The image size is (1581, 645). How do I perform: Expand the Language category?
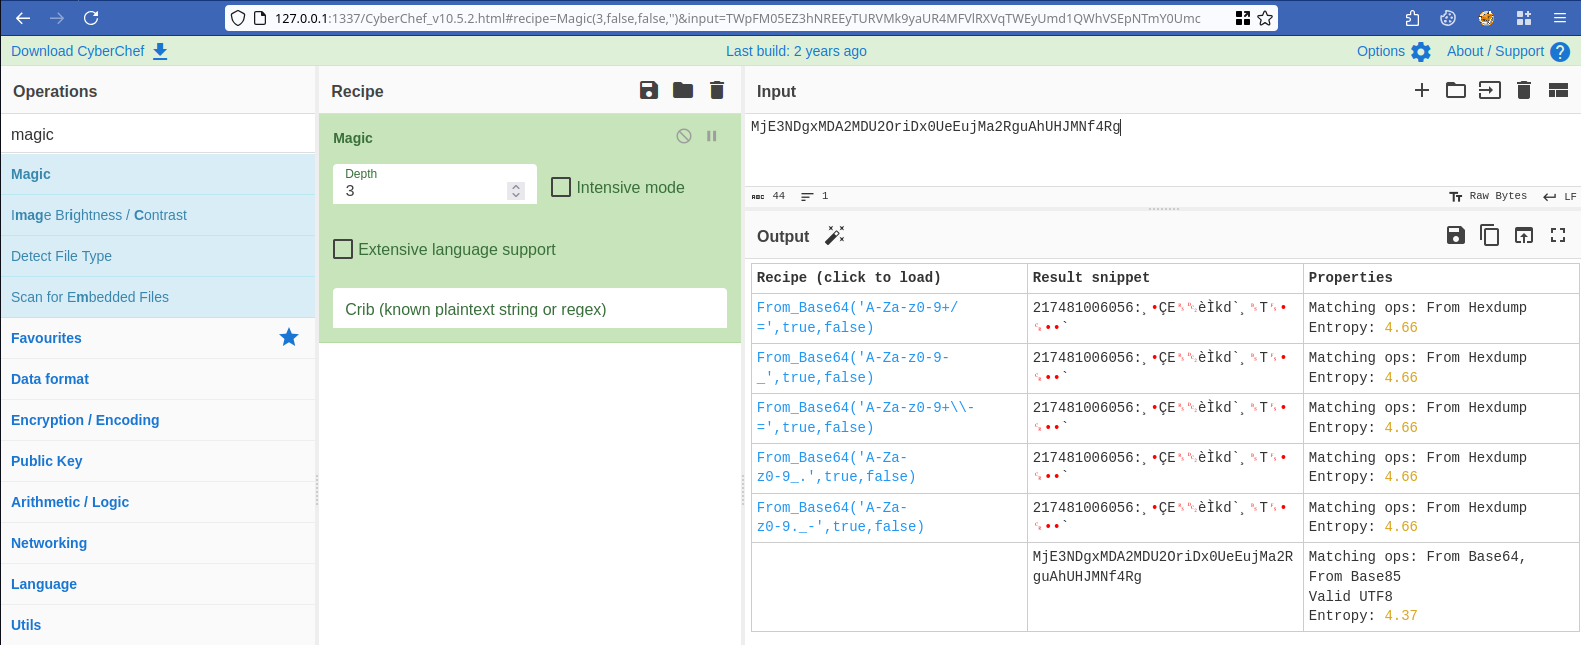tap(159, 584)
